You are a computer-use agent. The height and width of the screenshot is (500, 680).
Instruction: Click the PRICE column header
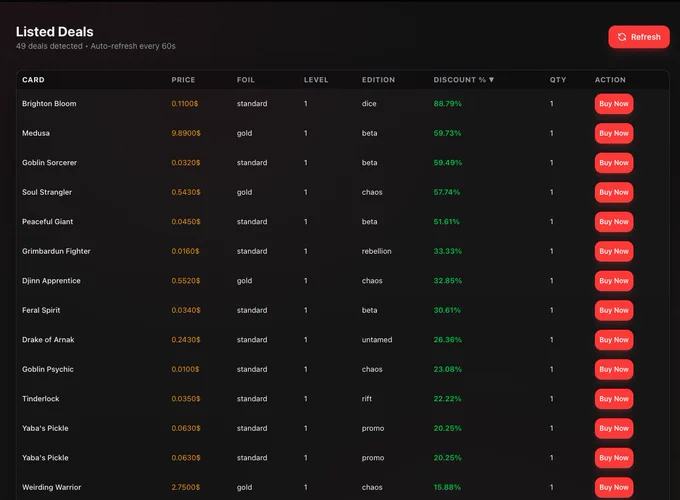[183, 80]
